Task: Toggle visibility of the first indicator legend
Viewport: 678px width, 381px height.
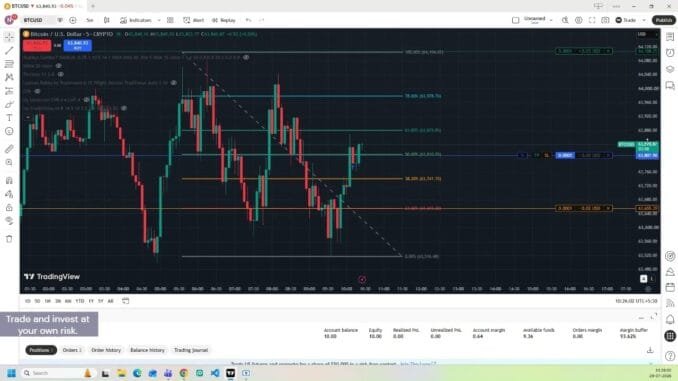Action: (246, 58)
